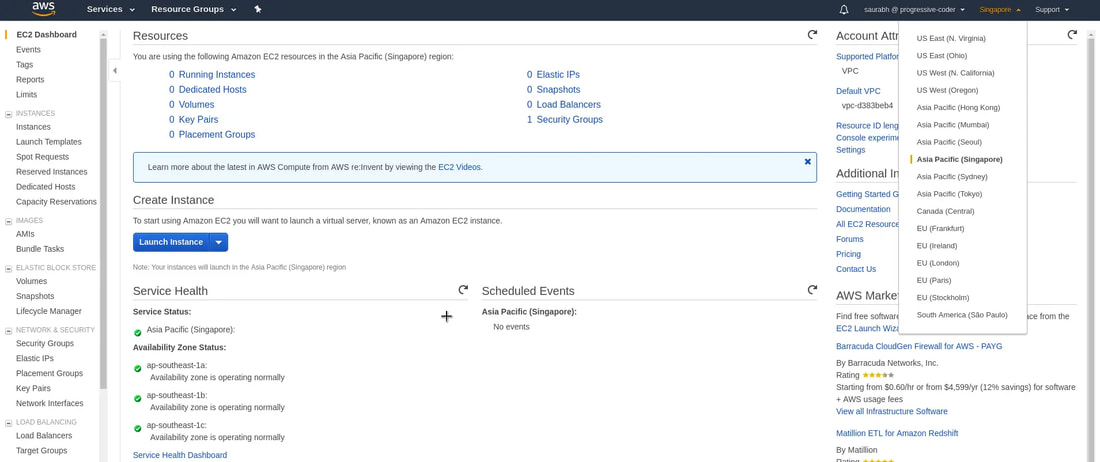Collapse the ELASTIC BLOCK STORE section
The height and width of the screenshot is (462, 1100).
pos(9,268)
